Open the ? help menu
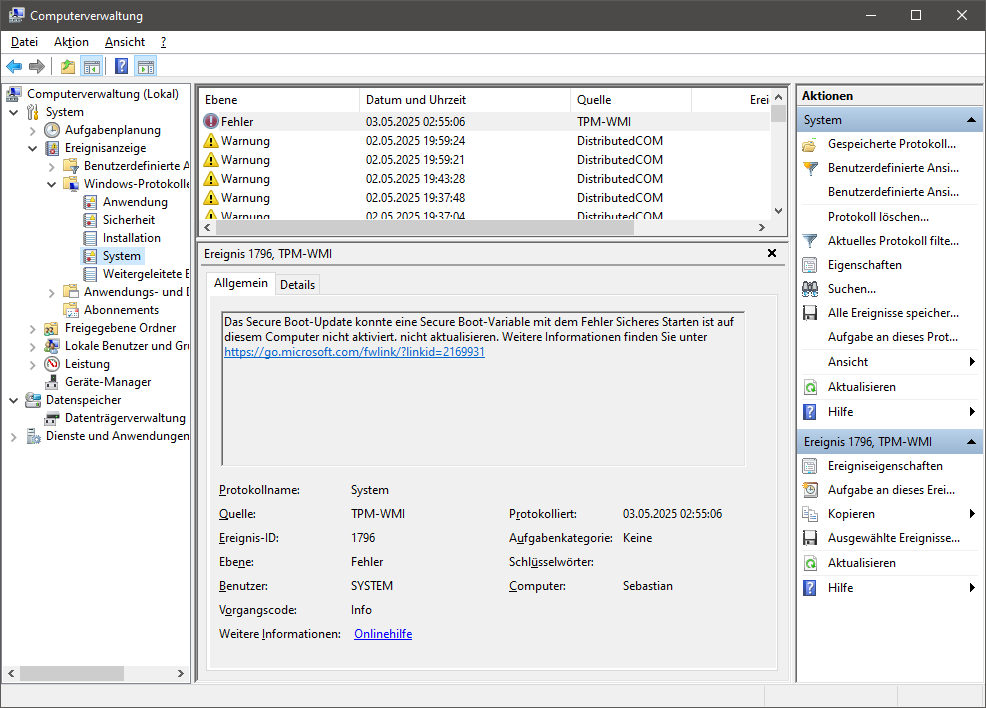986x708 pixels. pos(163,42)
